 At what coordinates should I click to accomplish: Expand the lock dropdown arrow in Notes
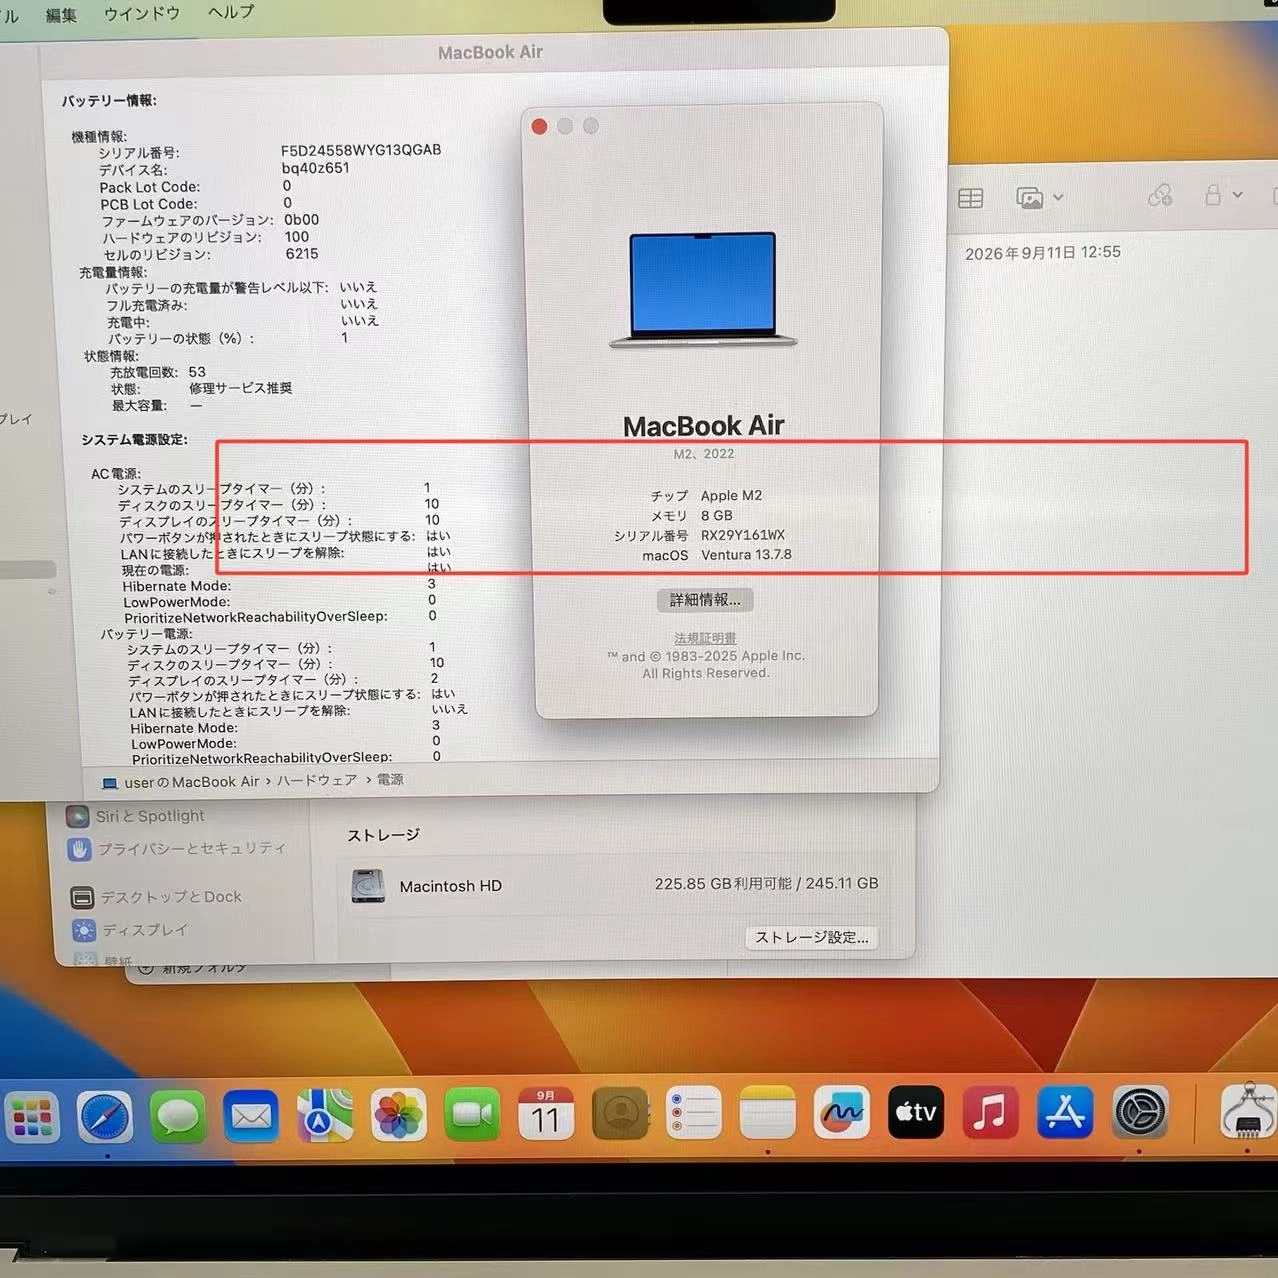(x=1237, y=195)
